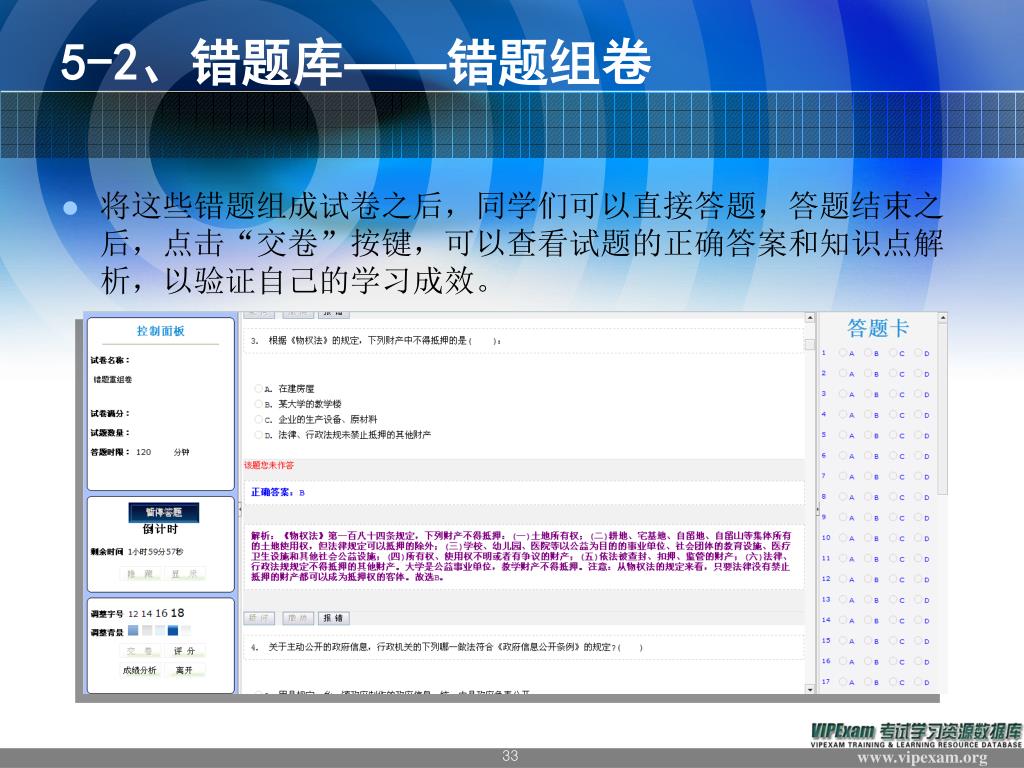Mark B for question 14 on answer card
This screenshot has width=1024, height=768.
(868, 620)
